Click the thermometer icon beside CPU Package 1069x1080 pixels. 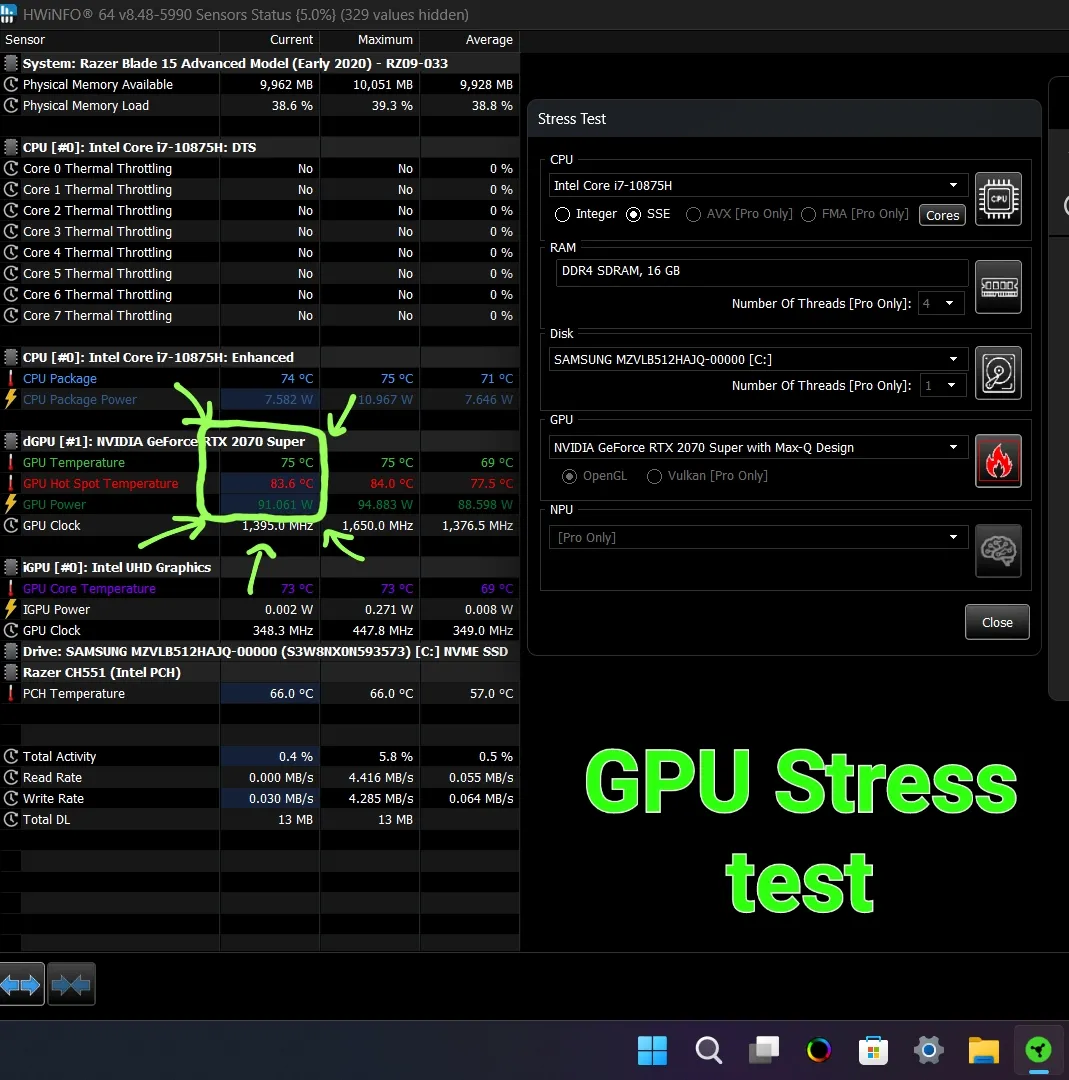pyautogui.click(x=10, y=378)
